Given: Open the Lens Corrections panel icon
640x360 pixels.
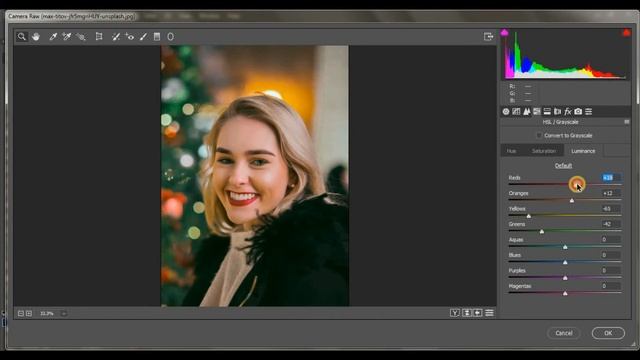Looking at the screenshot, I should 557,111.
